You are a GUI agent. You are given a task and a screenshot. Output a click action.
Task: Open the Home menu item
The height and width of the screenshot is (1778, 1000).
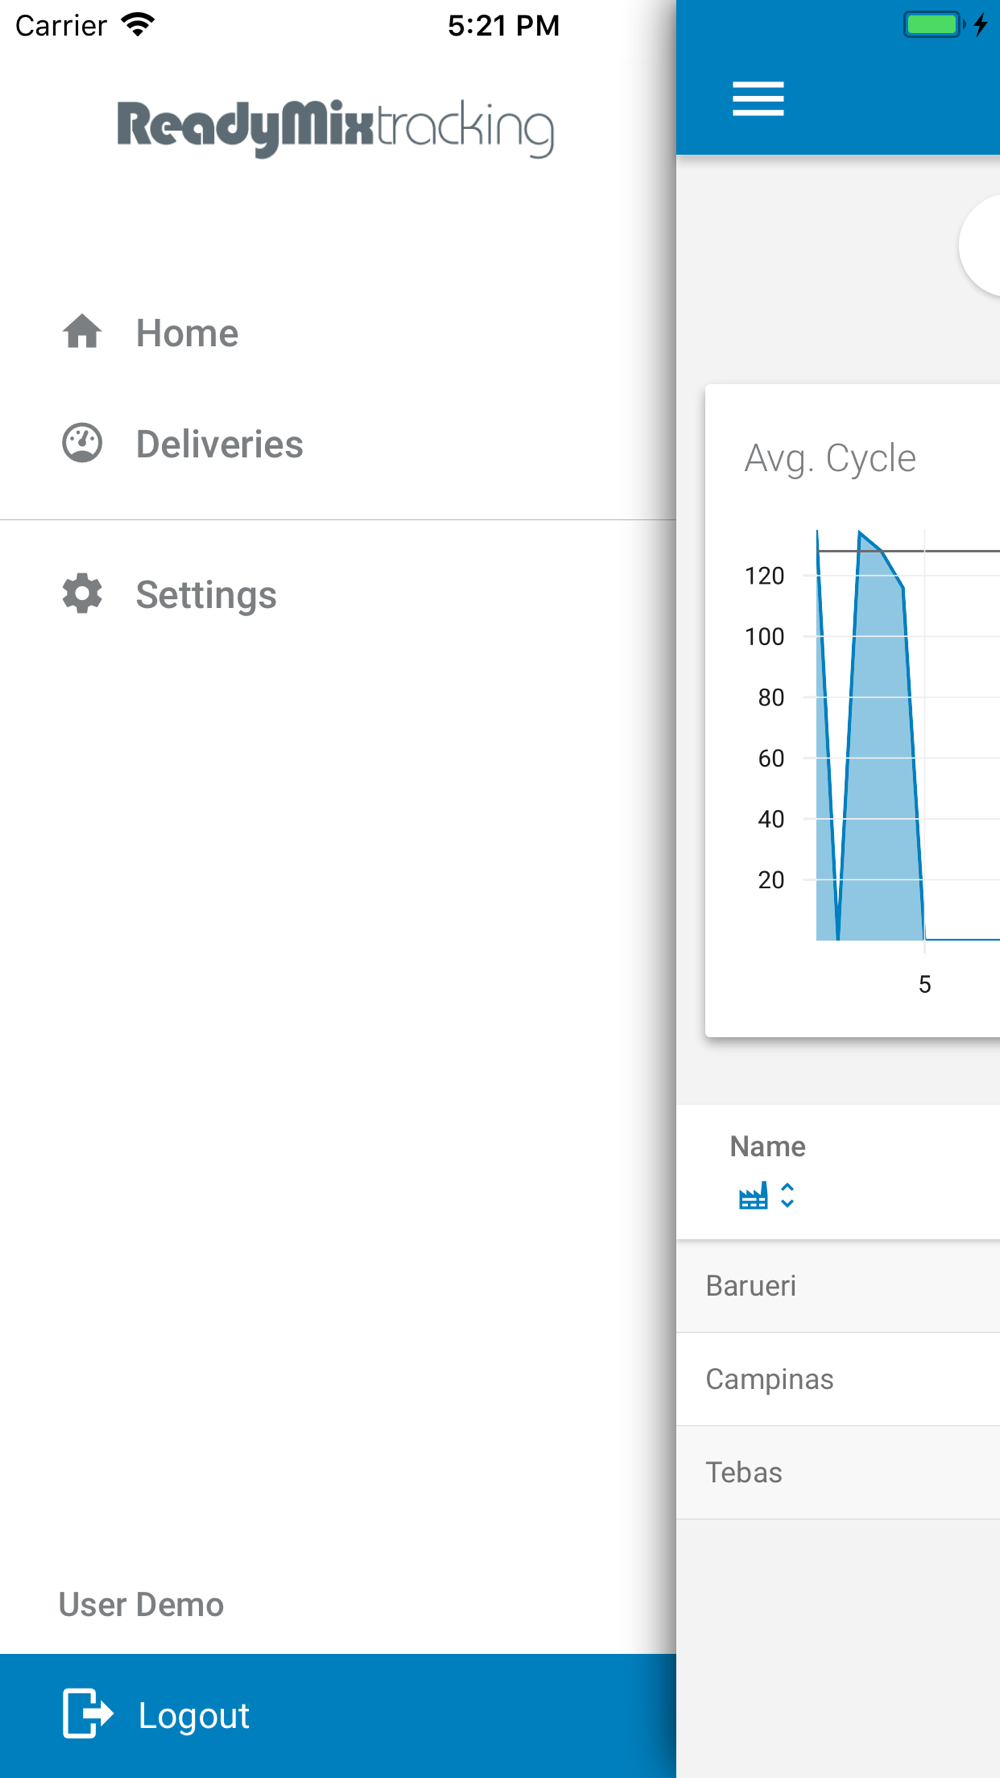click(x=187, y=333)
